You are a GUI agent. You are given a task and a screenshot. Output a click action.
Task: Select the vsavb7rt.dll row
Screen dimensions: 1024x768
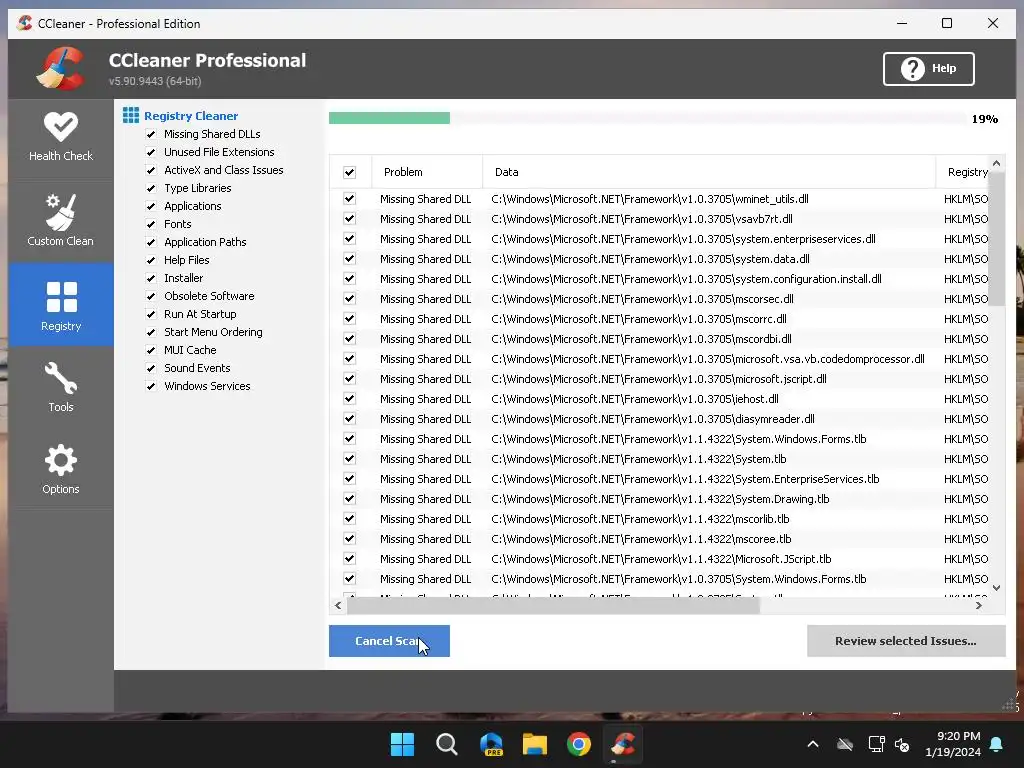coord(660,219)
